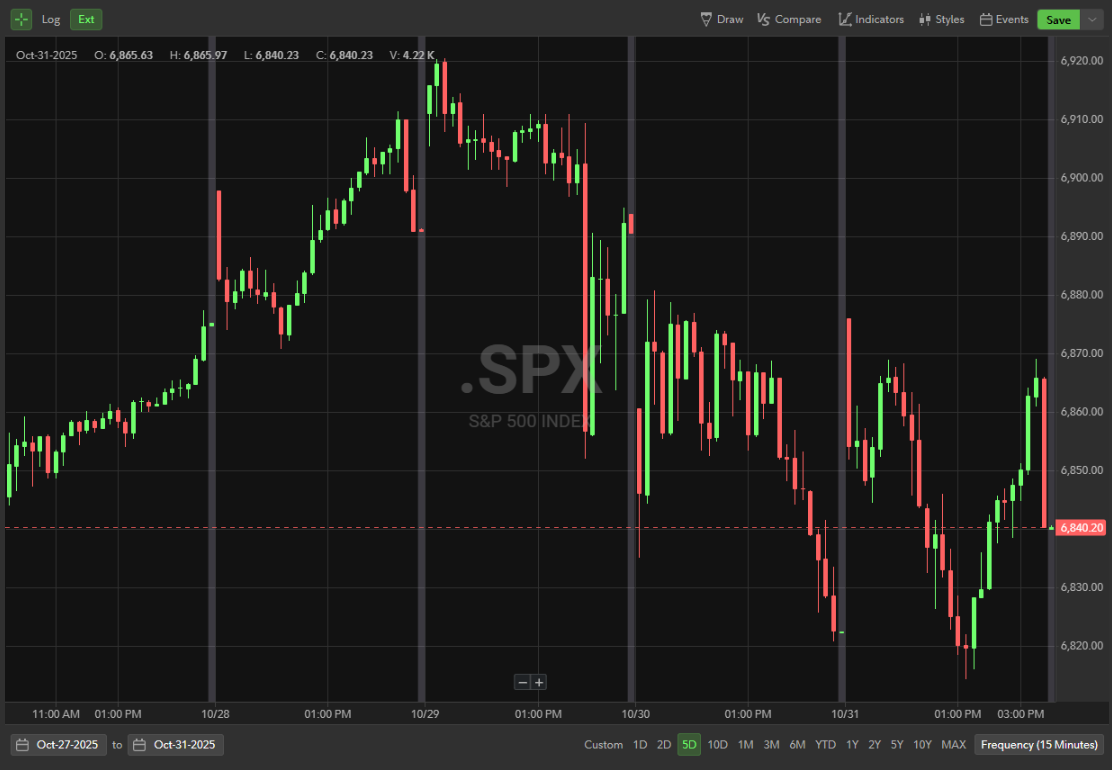Click the green Save button
The image size is (1112, 770).
point(1058,19)
